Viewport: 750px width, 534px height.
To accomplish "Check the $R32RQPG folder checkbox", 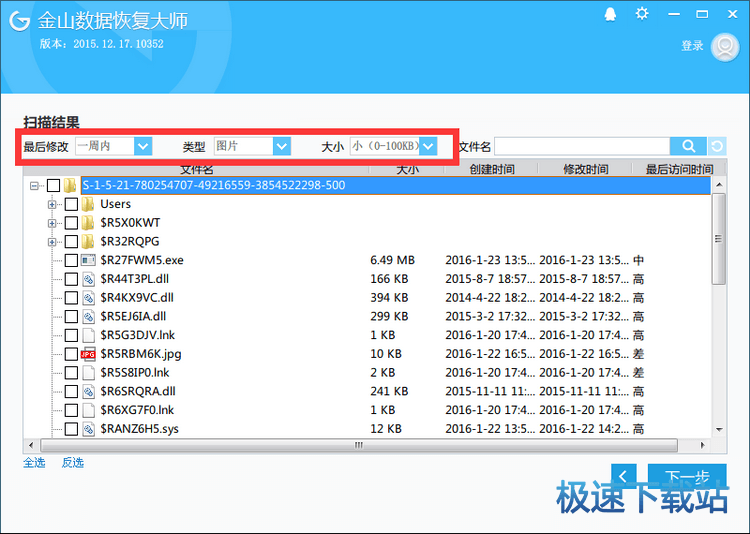I will [x=71, y=242].
